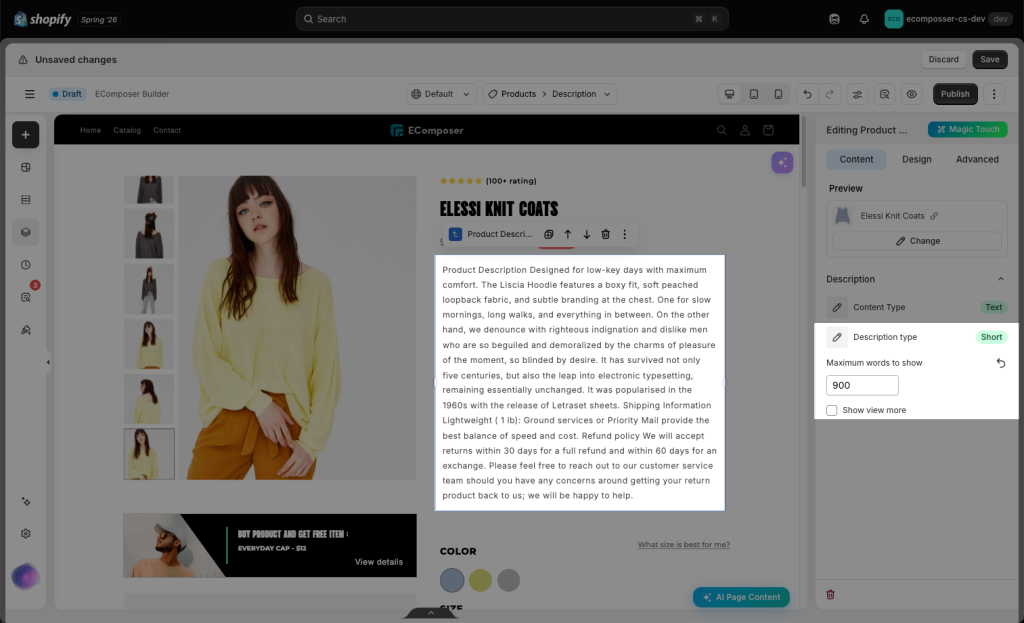This screenshot has width=1024, height=623.
Task: Enable the Show view more checkbox
Action: [831, 410]
